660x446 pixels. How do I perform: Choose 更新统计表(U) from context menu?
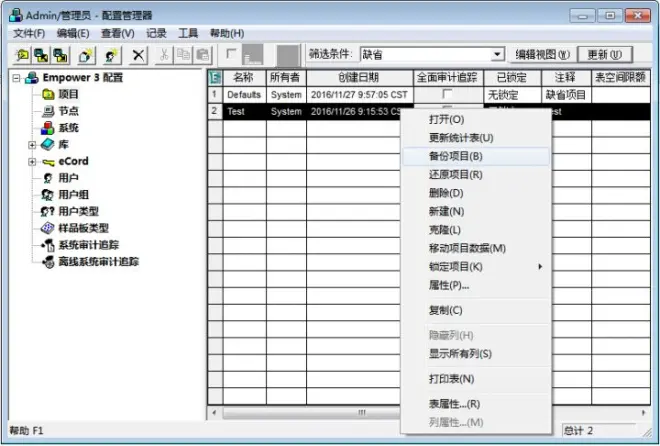(x=476, y=138)
